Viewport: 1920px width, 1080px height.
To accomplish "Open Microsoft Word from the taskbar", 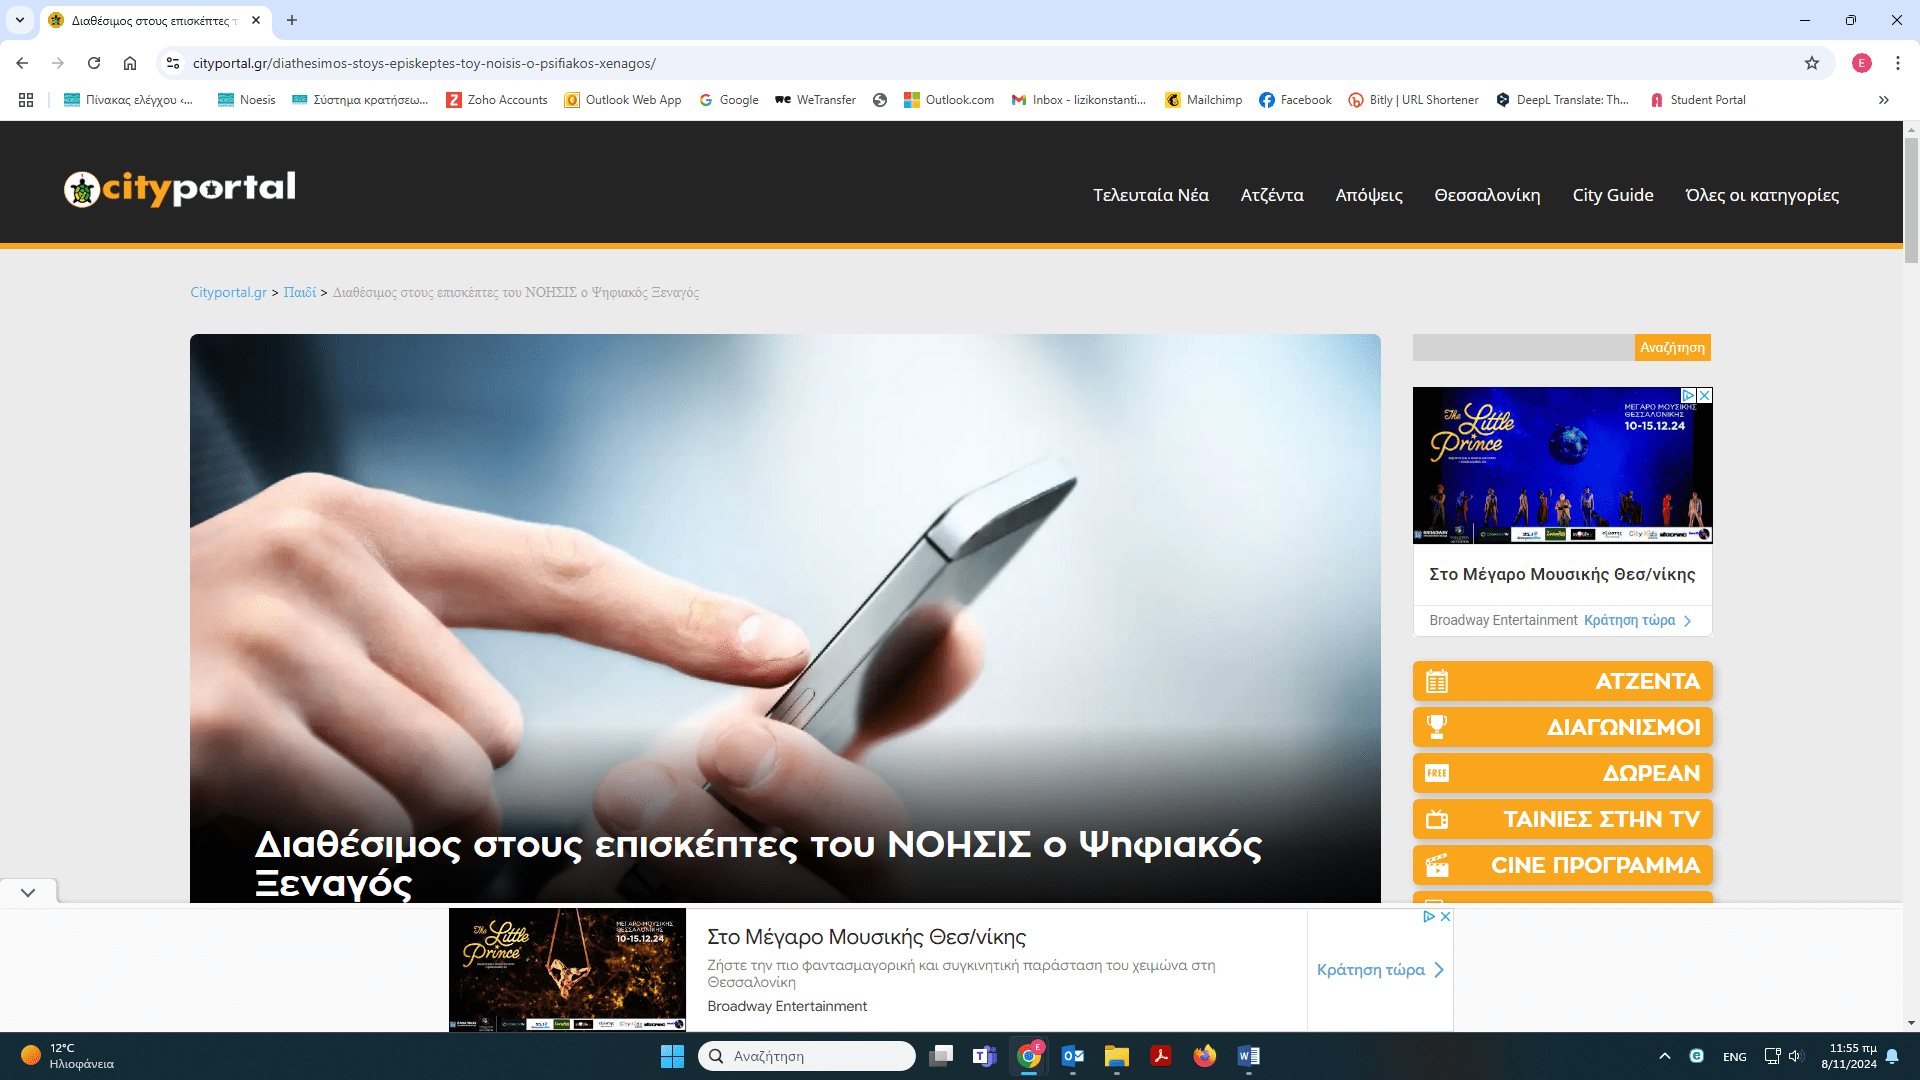I will [x=1248, y=1056].
